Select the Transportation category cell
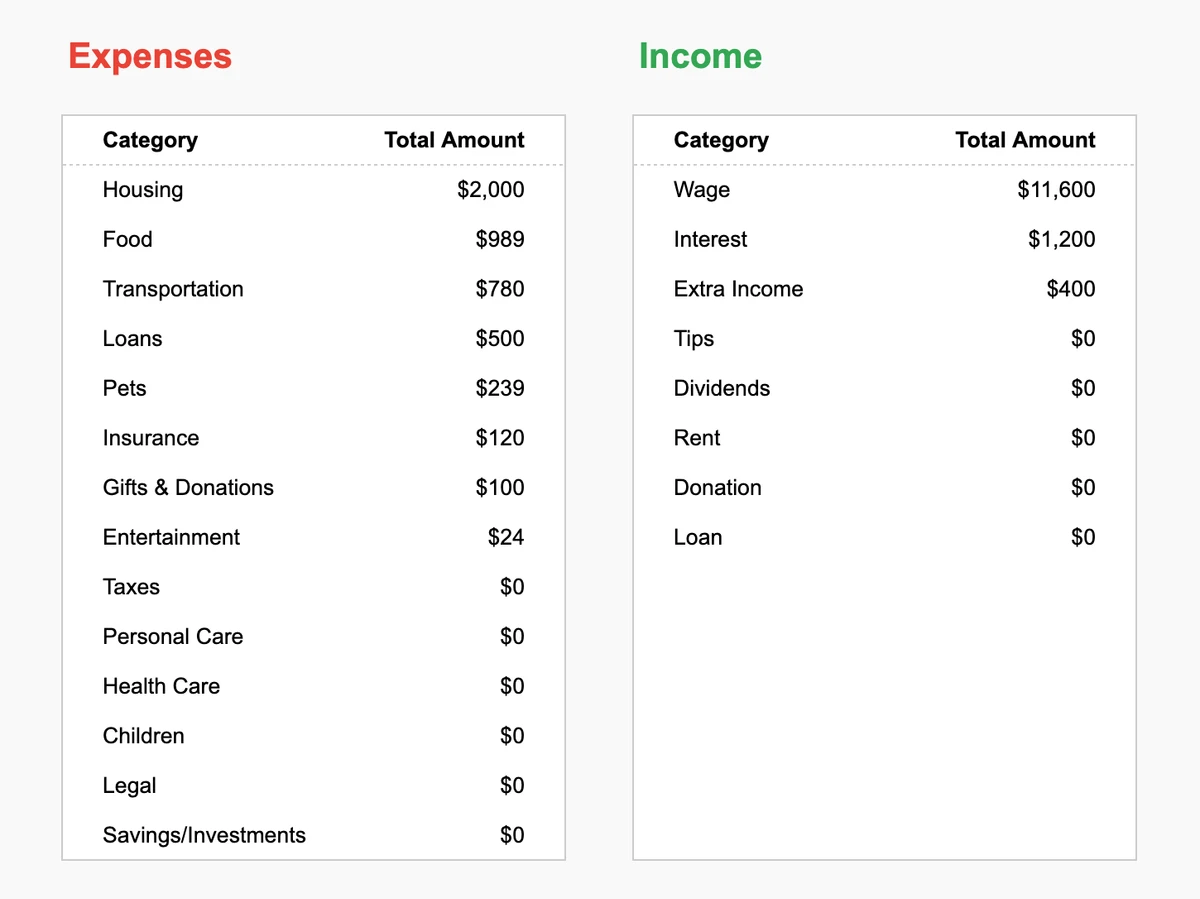 point(173,289)
